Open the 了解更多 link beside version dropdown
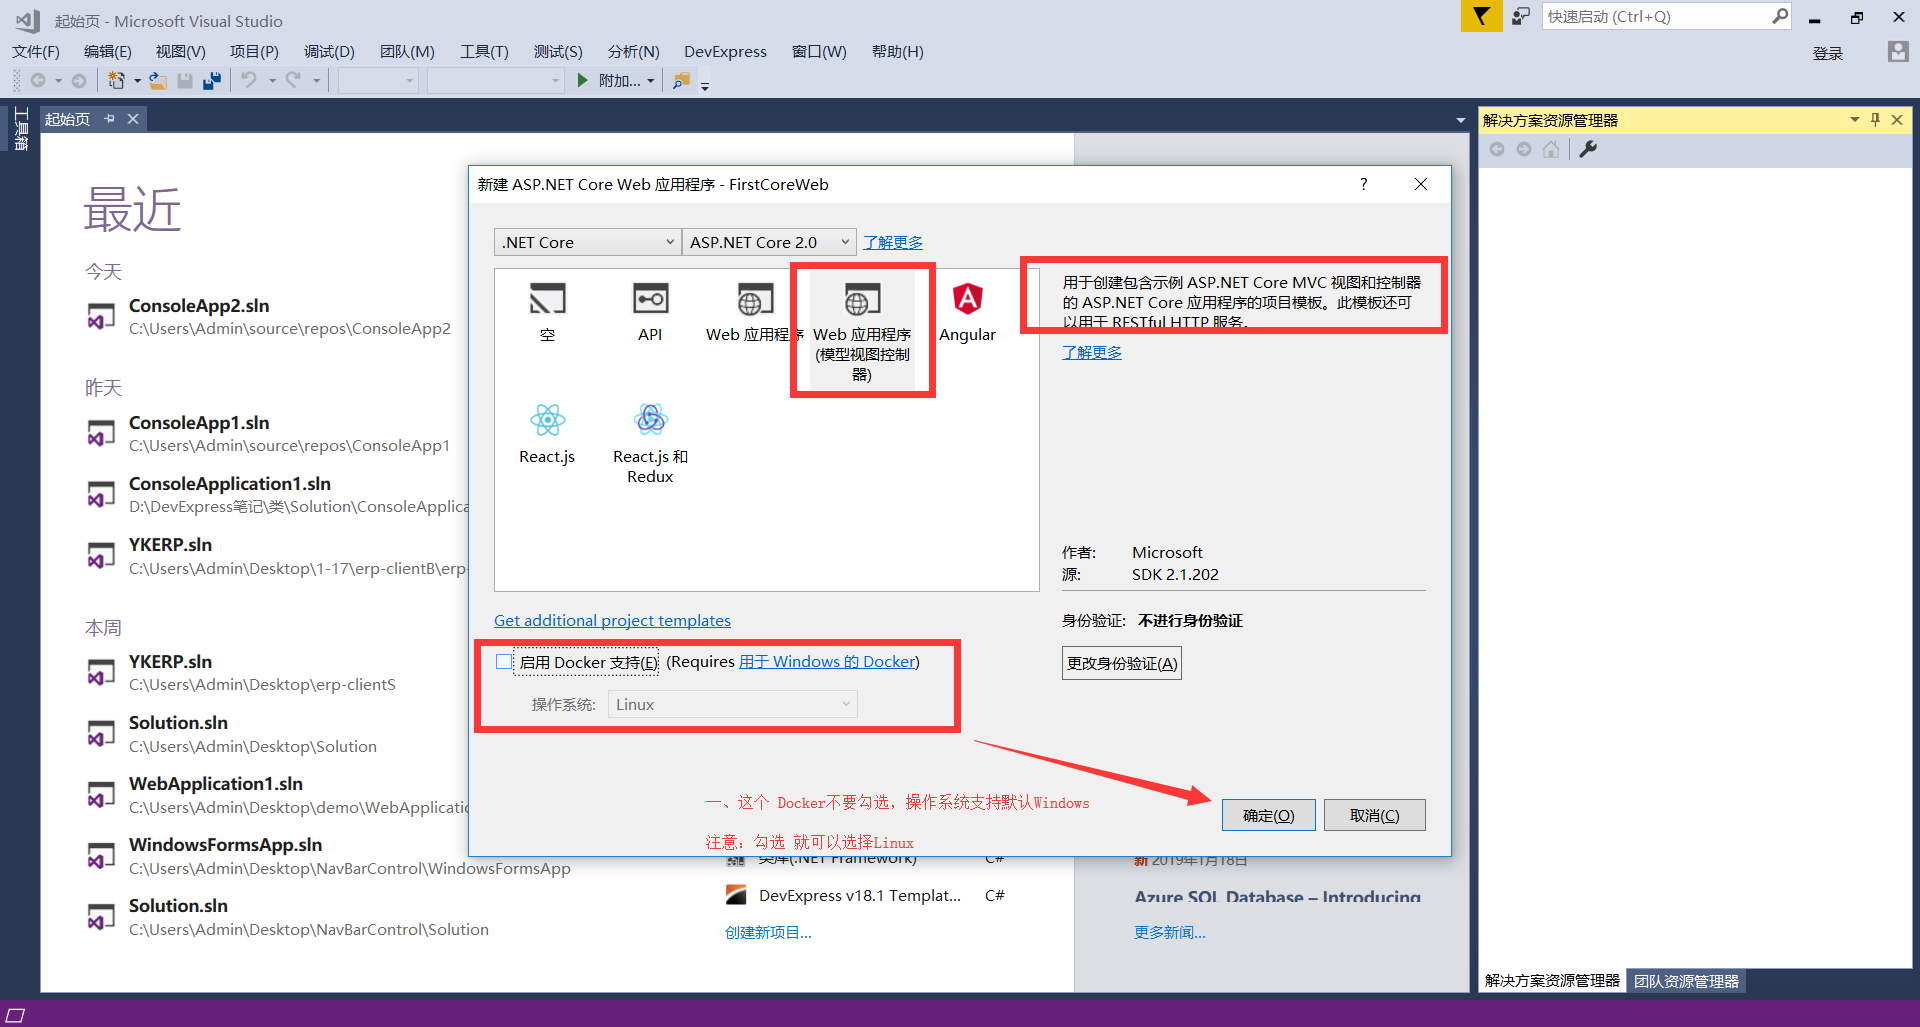 [x=893, y=242]
